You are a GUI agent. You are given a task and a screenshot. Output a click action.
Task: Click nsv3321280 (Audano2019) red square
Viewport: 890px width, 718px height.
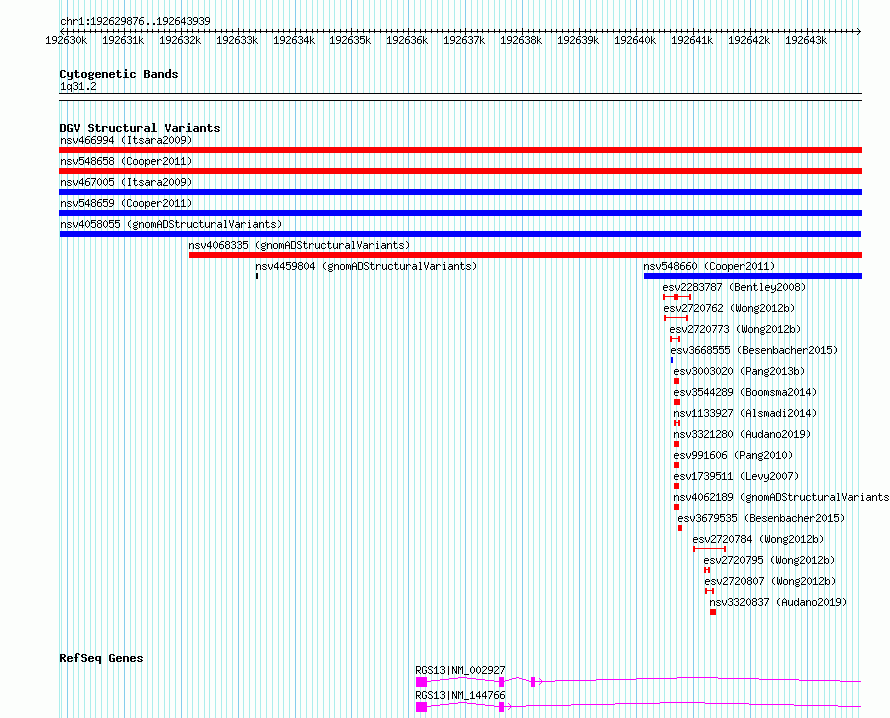tap(677, 444)
